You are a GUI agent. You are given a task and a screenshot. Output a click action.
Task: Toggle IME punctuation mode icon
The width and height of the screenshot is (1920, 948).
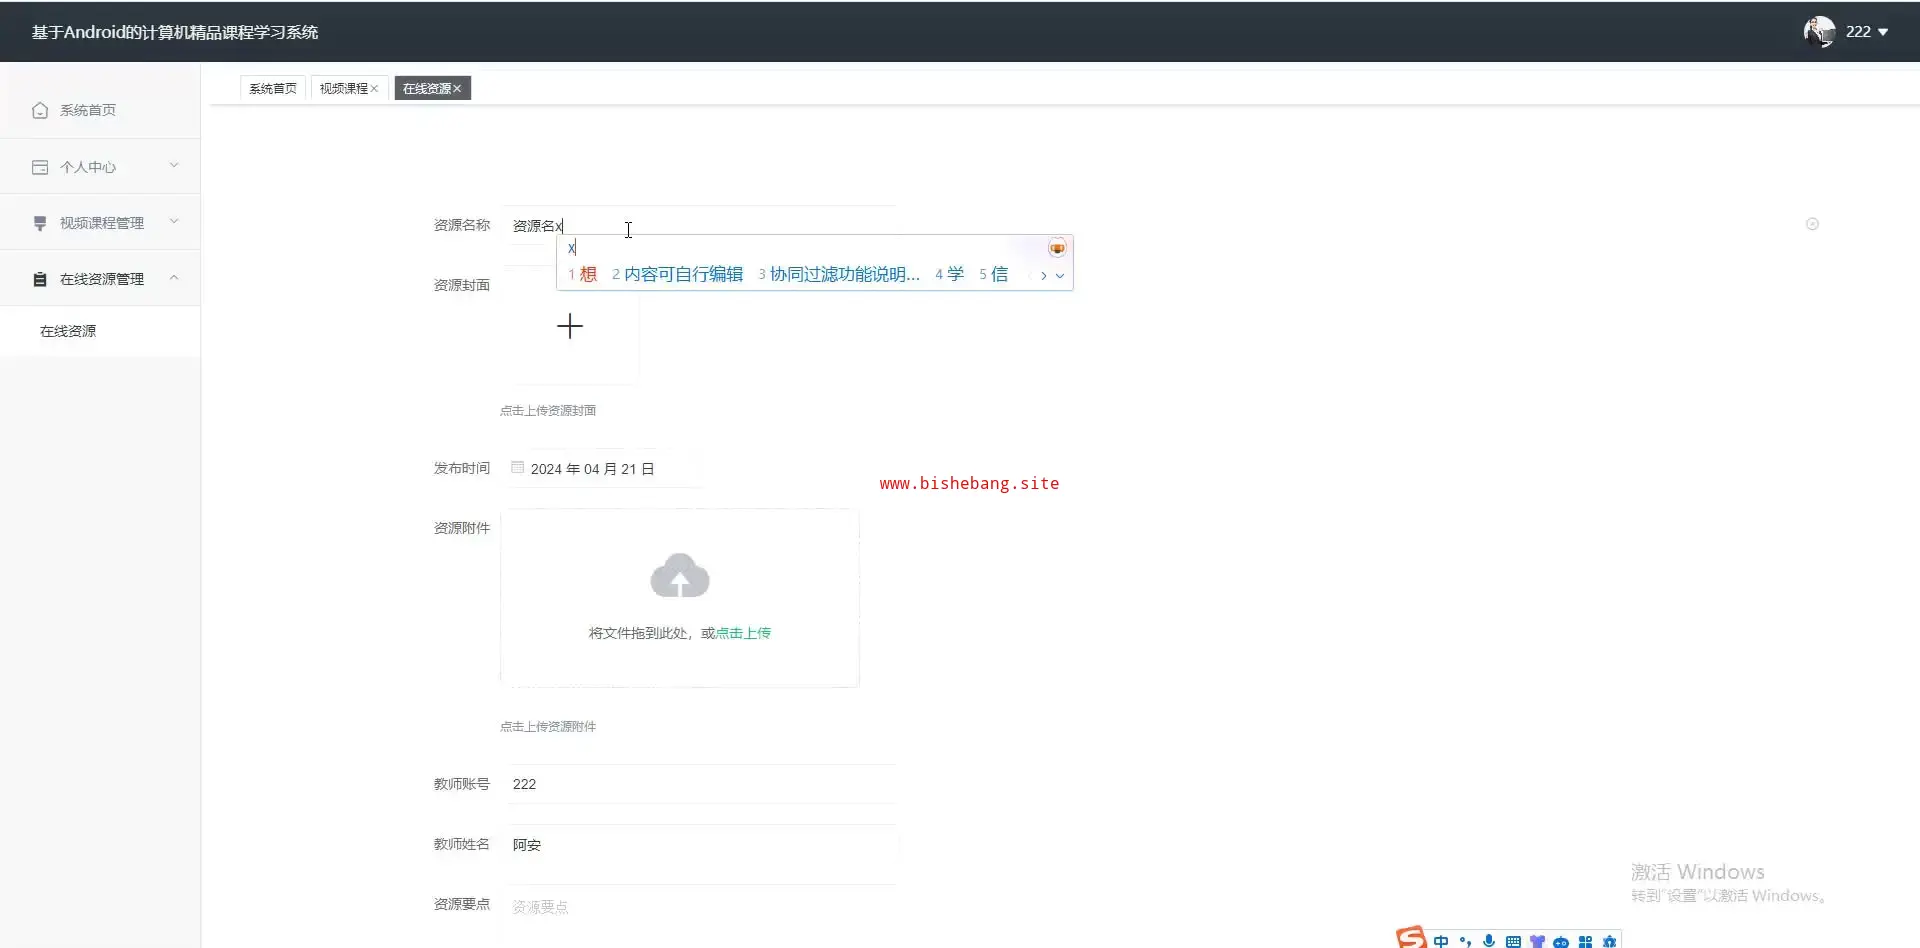click(x=1465, y=941)
